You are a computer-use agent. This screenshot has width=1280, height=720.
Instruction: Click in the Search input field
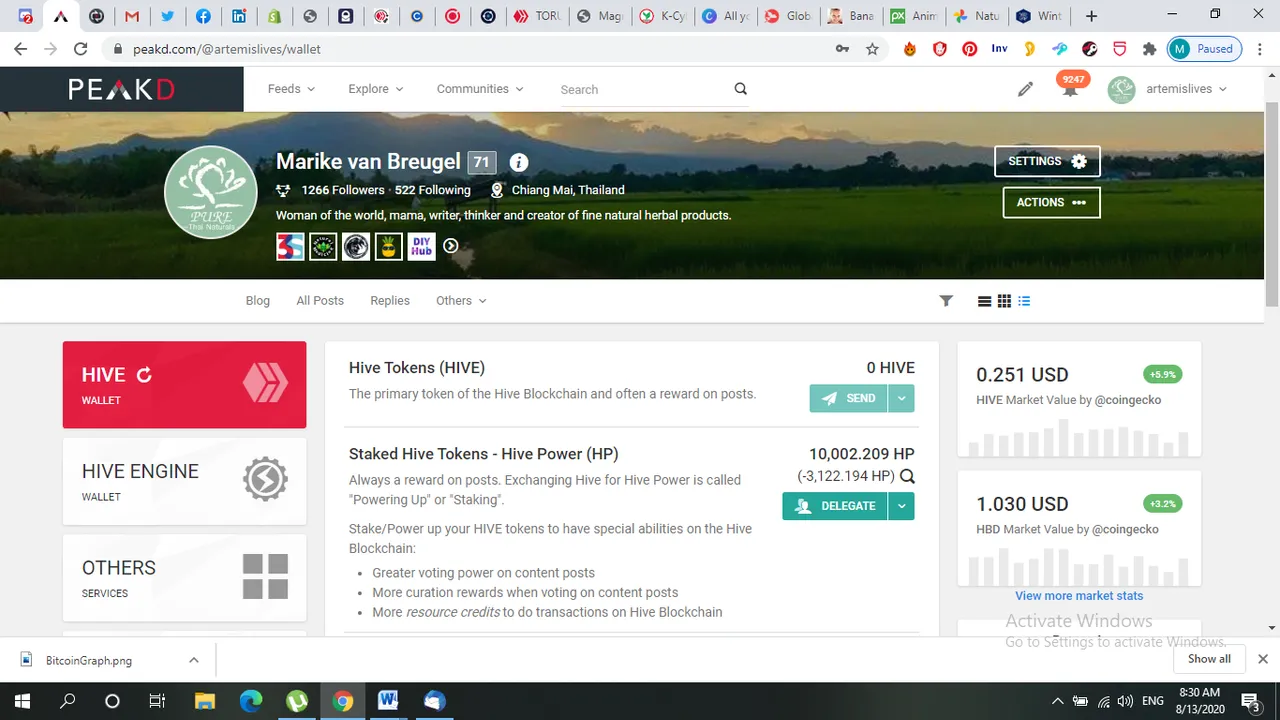coord(643,89)
